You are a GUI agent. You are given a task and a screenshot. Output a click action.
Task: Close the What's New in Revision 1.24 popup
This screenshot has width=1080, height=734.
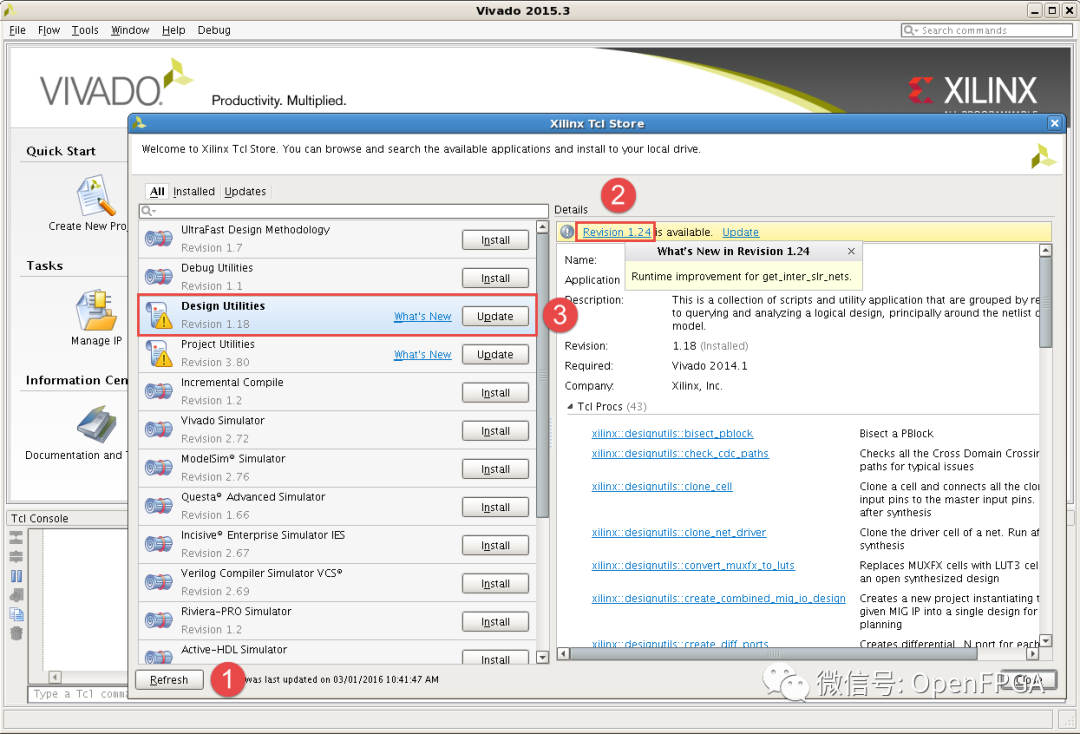[x=851, y=251]
